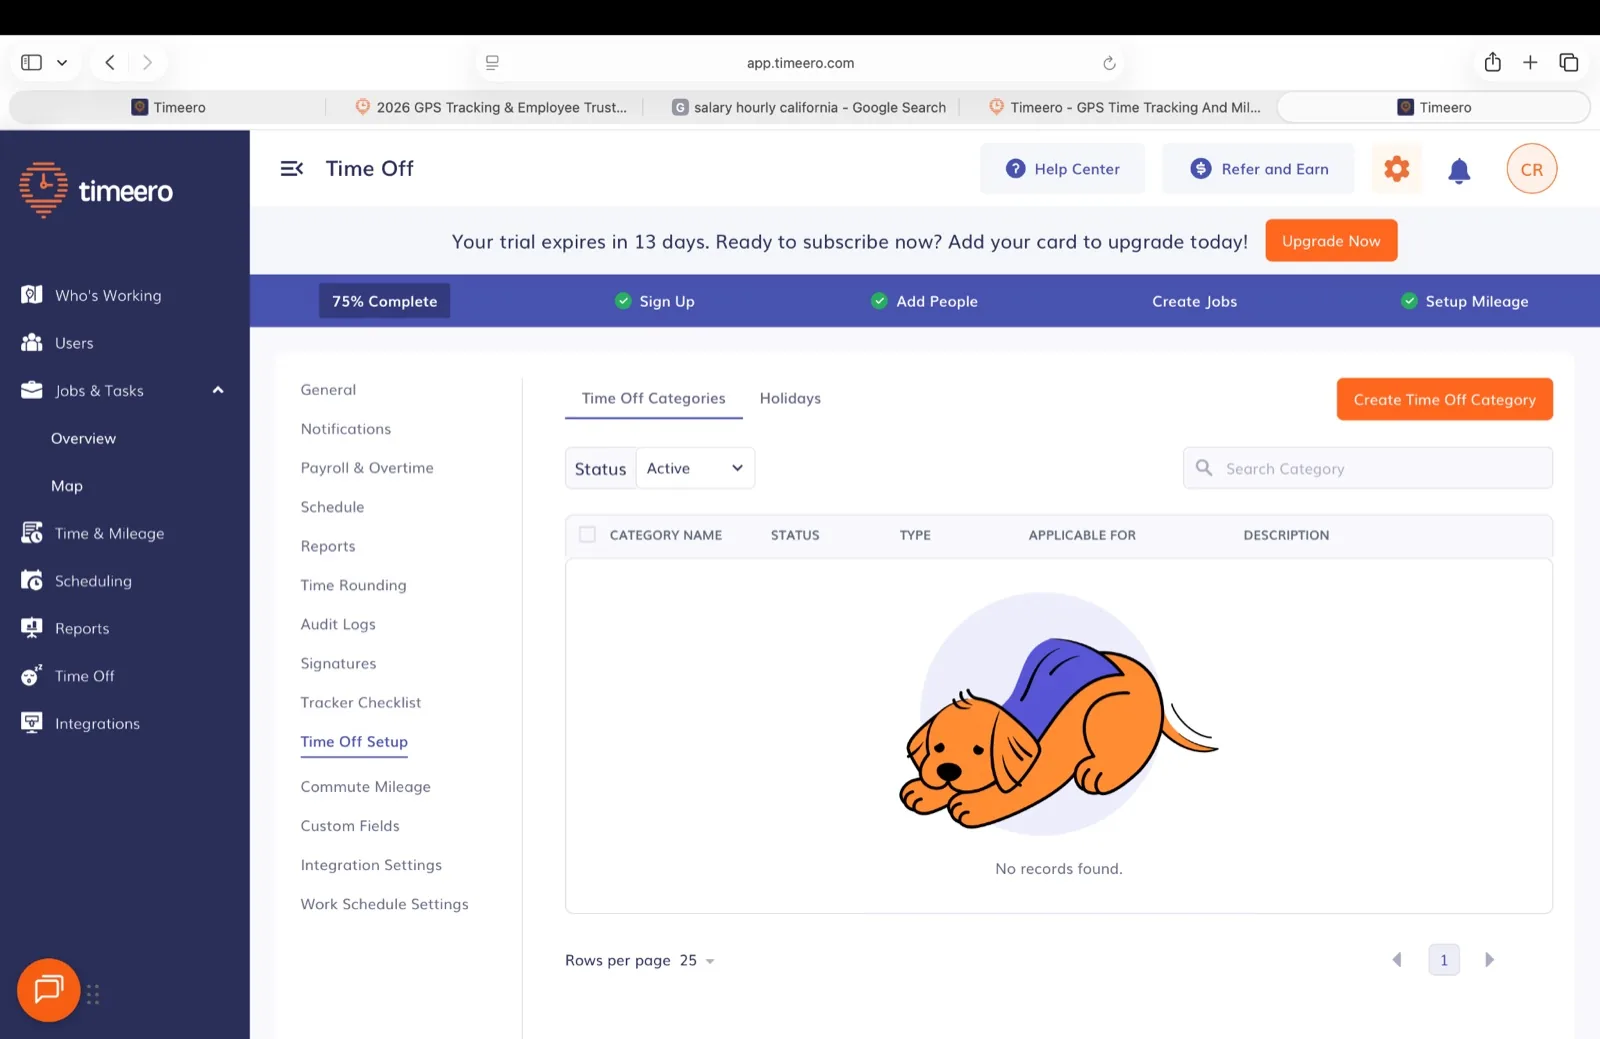Click the Time & Mileage sidebar icon
Screen dimensions: 1600x1039
(x=32, y=533)
